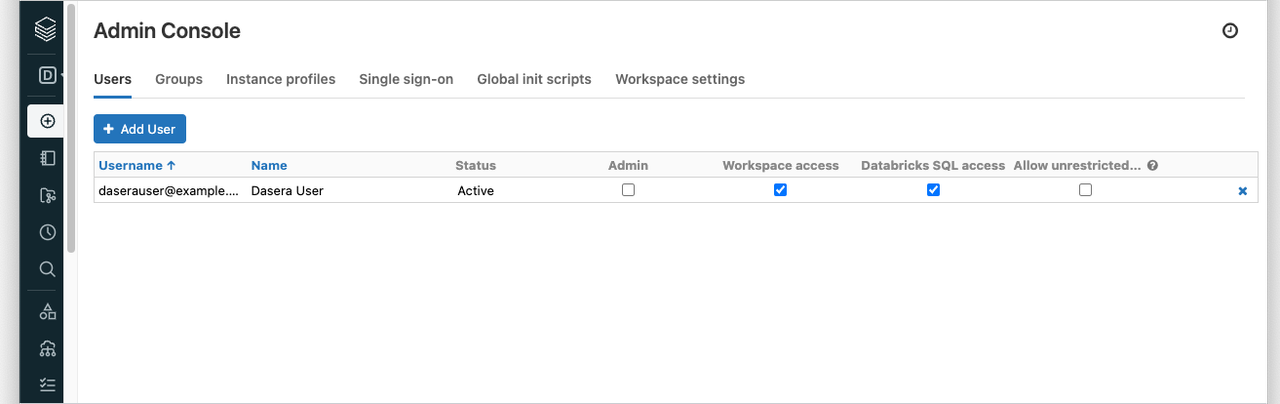Toggle Databricks SQL access checkbox for Dasera User
The height and width of the screenshot is (404, 1280).
click(x=933, y=190)
